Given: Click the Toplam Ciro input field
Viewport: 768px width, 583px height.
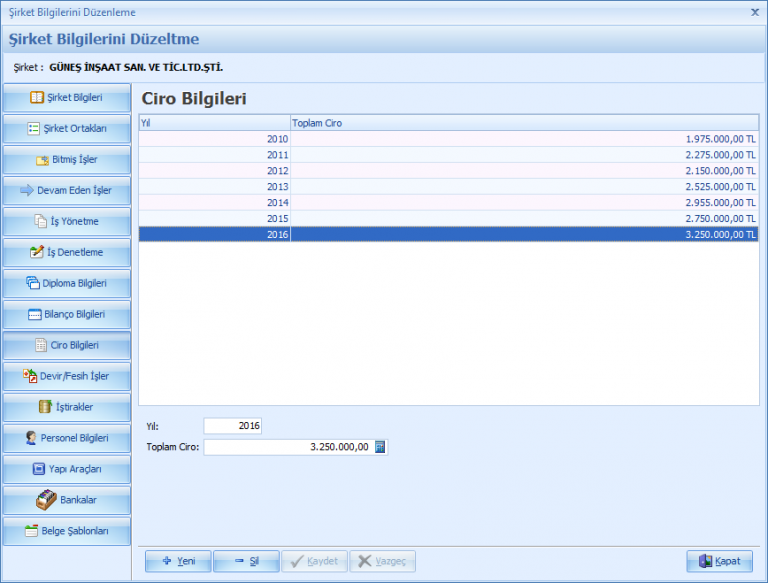Looking at the screenshot, I should tap(288, 447).
